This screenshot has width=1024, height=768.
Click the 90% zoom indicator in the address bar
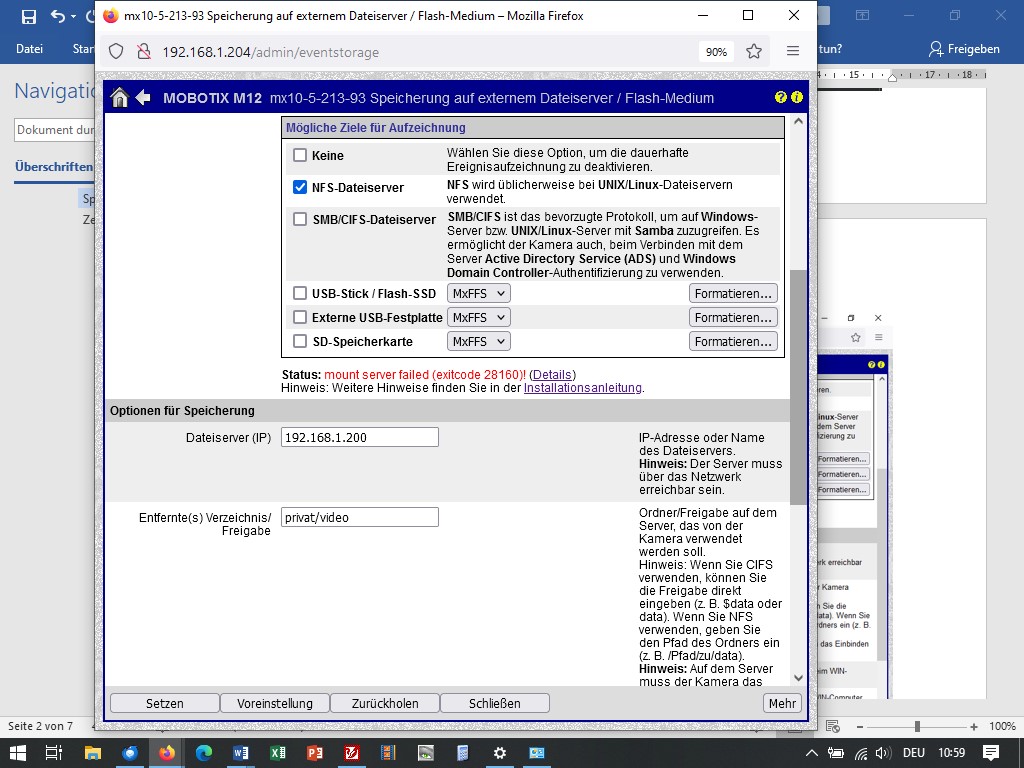(716, 52)
